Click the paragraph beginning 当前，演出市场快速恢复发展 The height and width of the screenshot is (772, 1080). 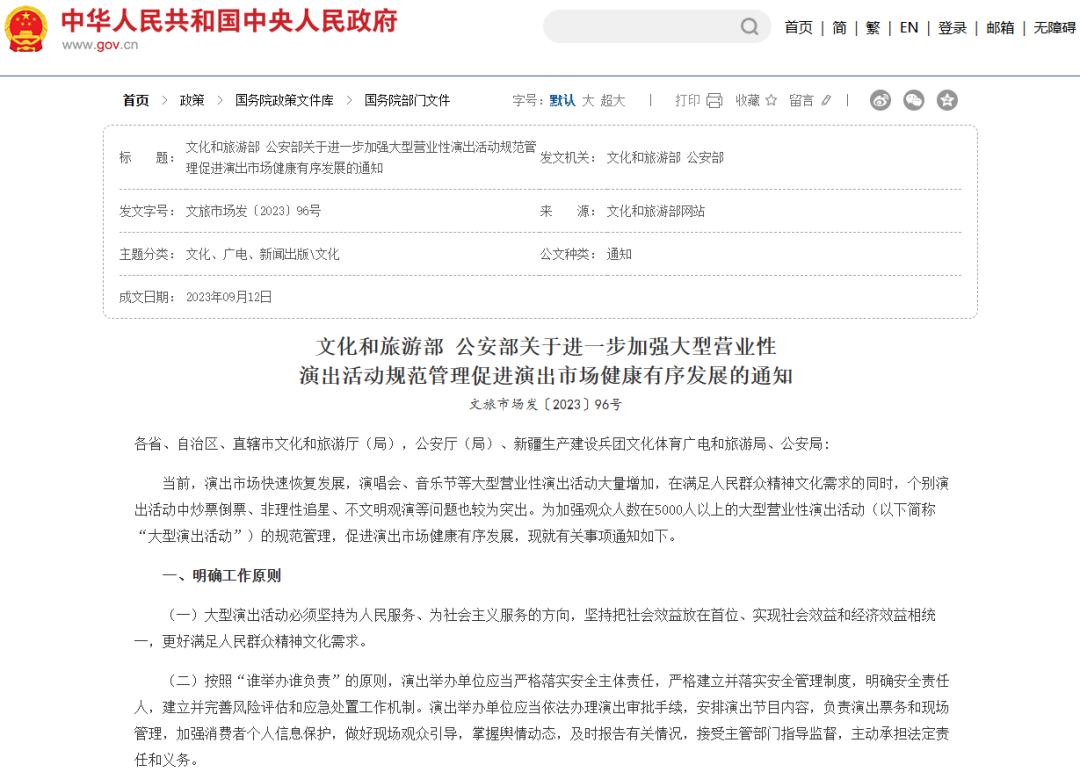(541, 510)
